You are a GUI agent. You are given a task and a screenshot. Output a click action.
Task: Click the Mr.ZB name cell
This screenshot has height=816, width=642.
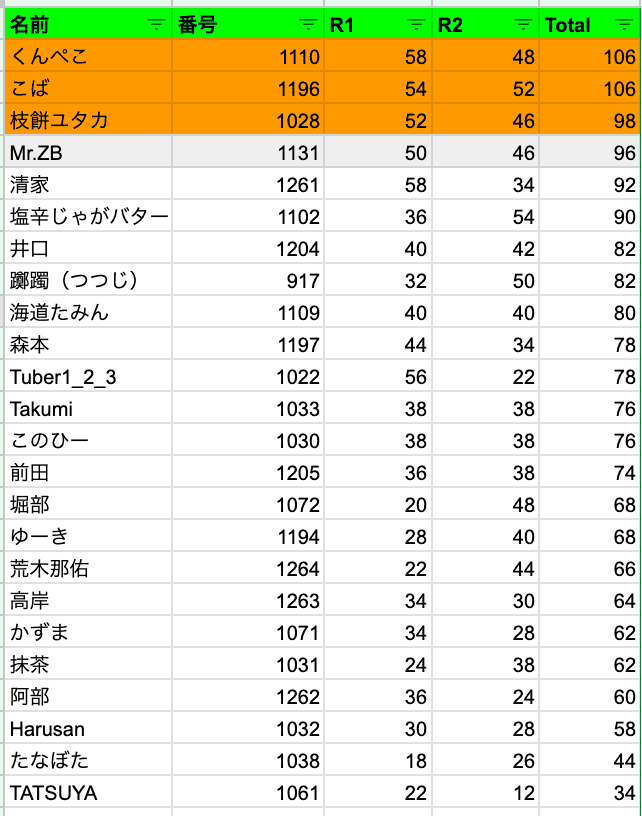click(88, 153)
